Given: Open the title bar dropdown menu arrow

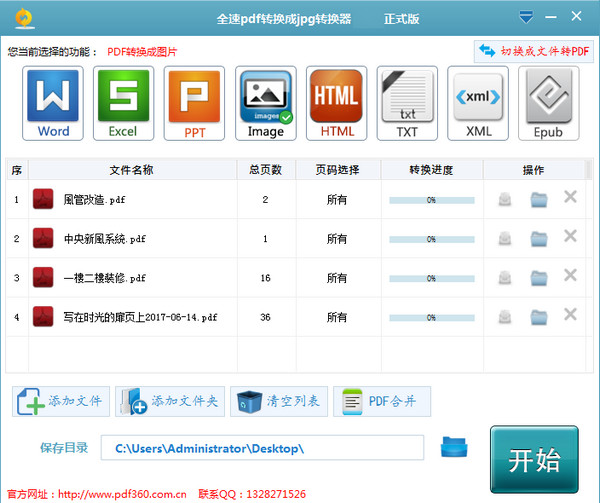Looking at the screenshot, I should pyautogui.click(x=526, y=17).
